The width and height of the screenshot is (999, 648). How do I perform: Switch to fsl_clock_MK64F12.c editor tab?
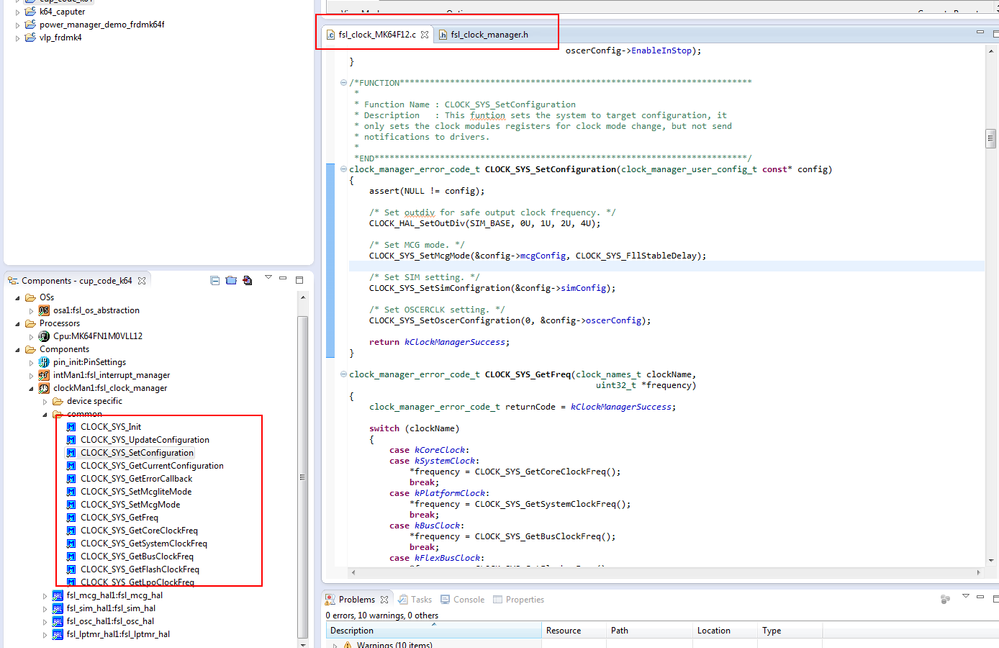377,34
